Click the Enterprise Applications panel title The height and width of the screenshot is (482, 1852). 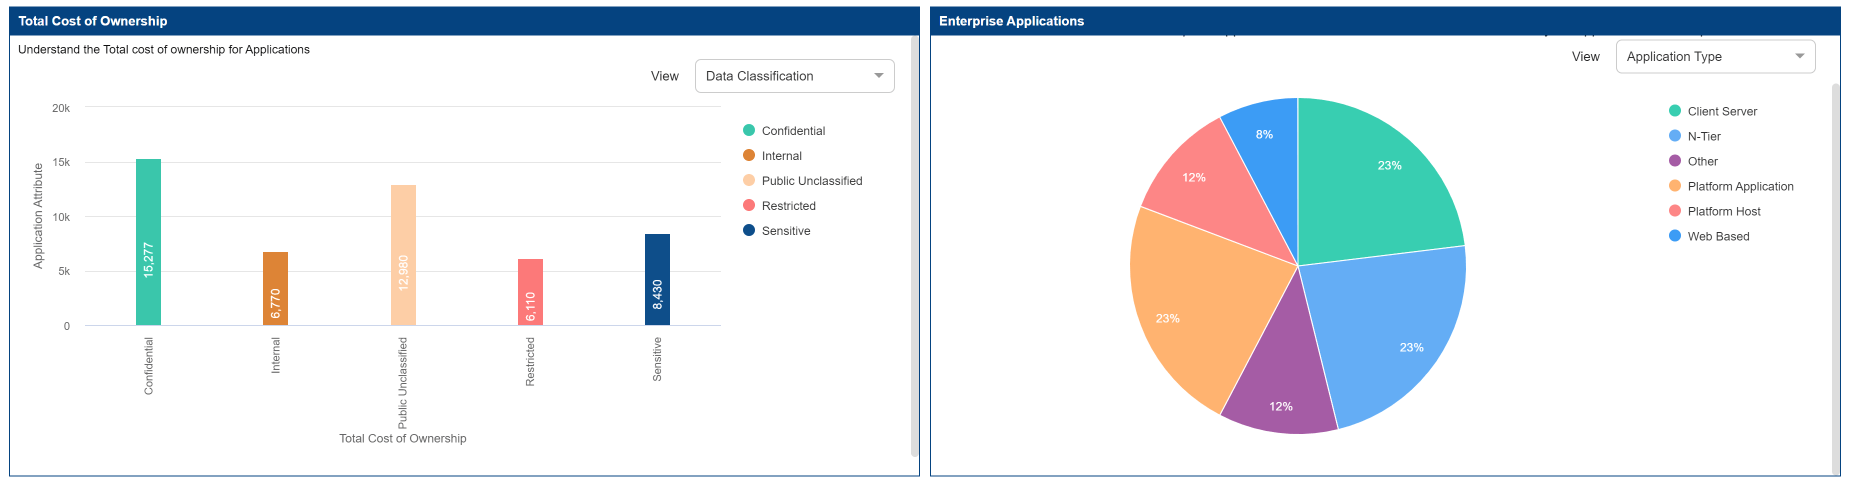[x=1011, y=21]
